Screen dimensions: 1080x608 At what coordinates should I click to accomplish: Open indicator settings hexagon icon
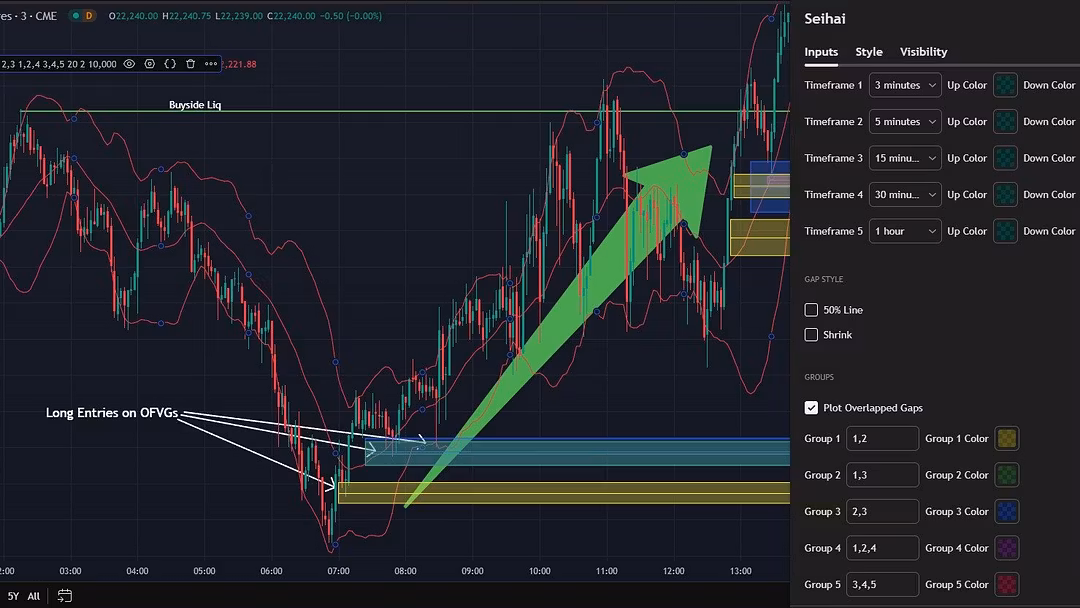(150, 64)
